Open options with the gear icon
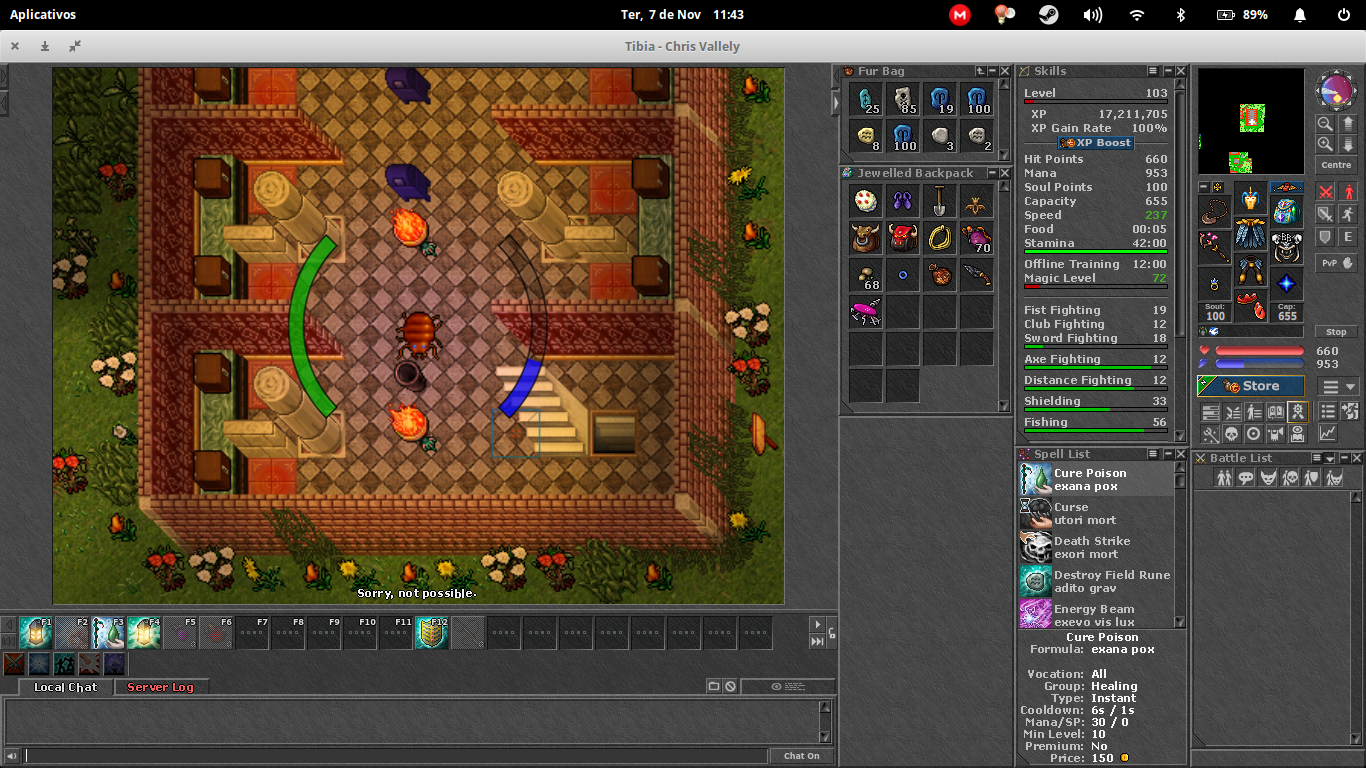The image size is (1366, 768). (1298, 412)
